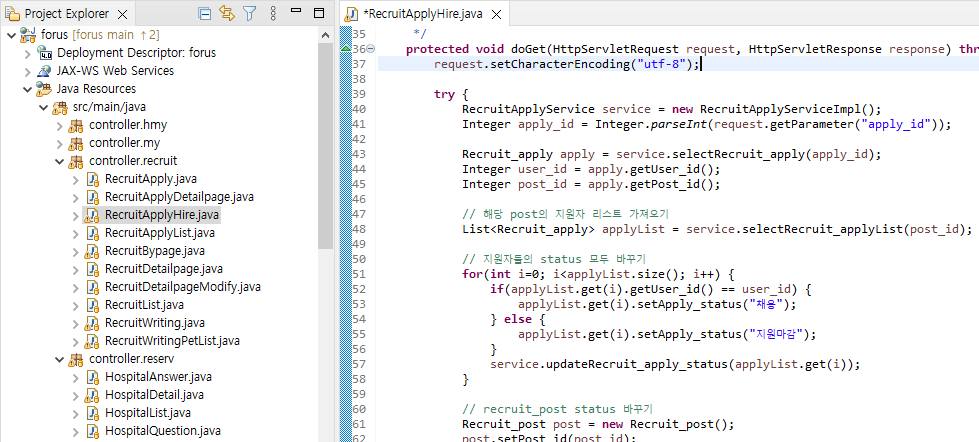Click the Java Resources icon

click(x=44, y=89)
